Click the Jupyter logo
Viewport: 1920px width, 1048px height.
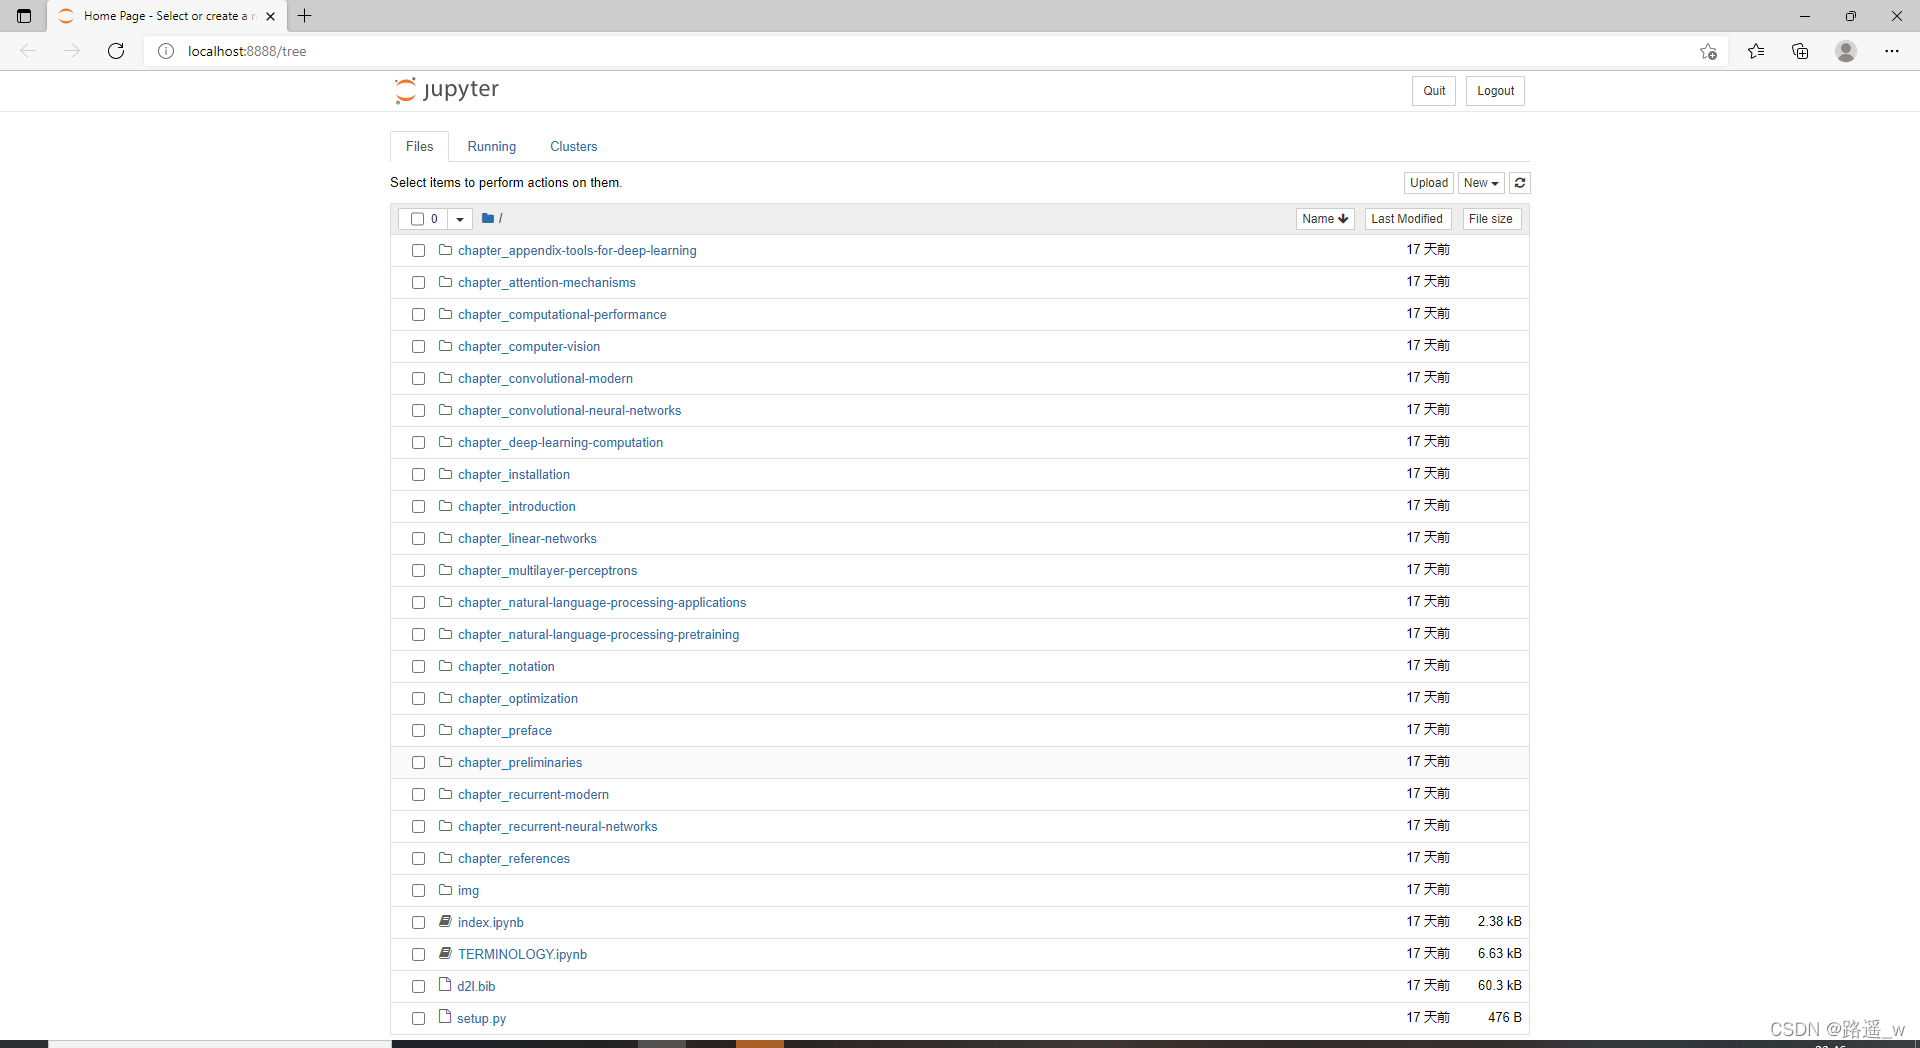446,90
